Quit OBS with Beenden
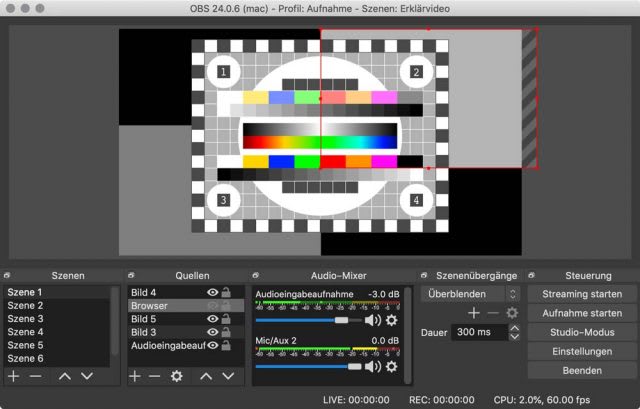Image resolution: width=640 pixels, height=409 pixels. coord(582,371)
